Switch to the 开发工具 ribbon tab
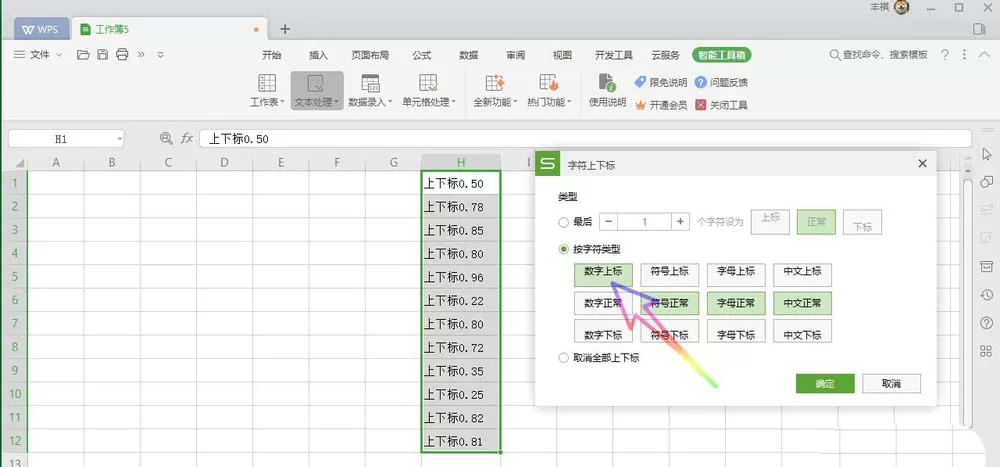Viewport: 1000px width, 467px height. 614,56
